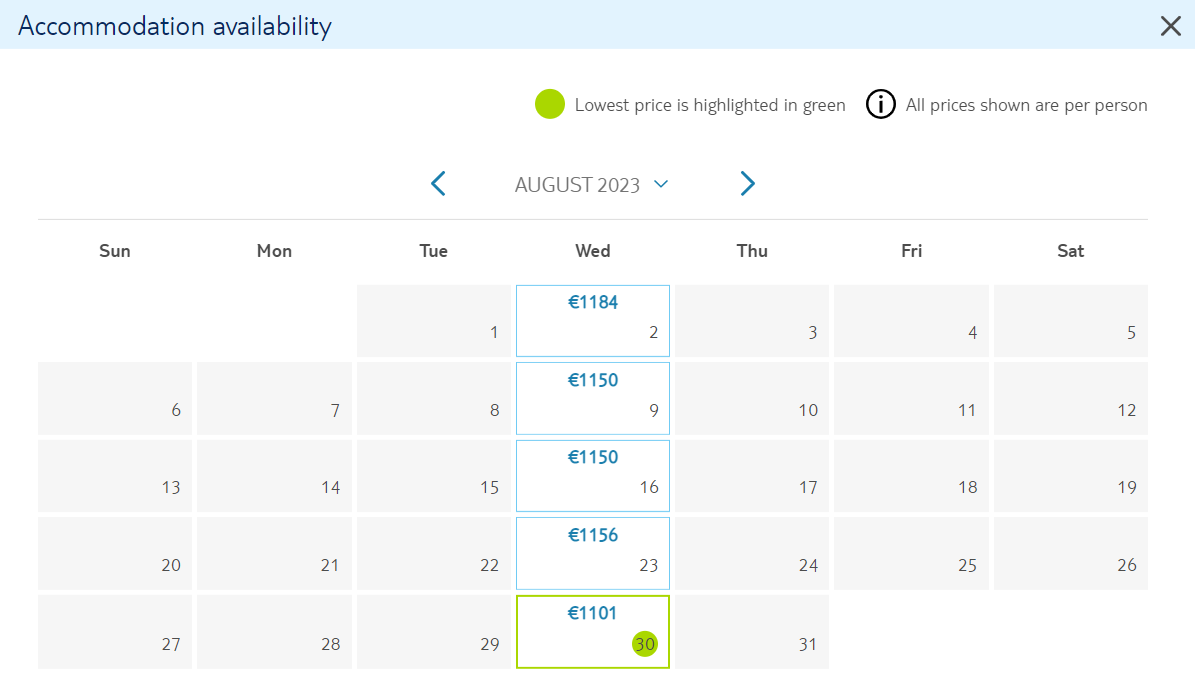
Task: Go to the previous month arrow
Action: (438, 184)
